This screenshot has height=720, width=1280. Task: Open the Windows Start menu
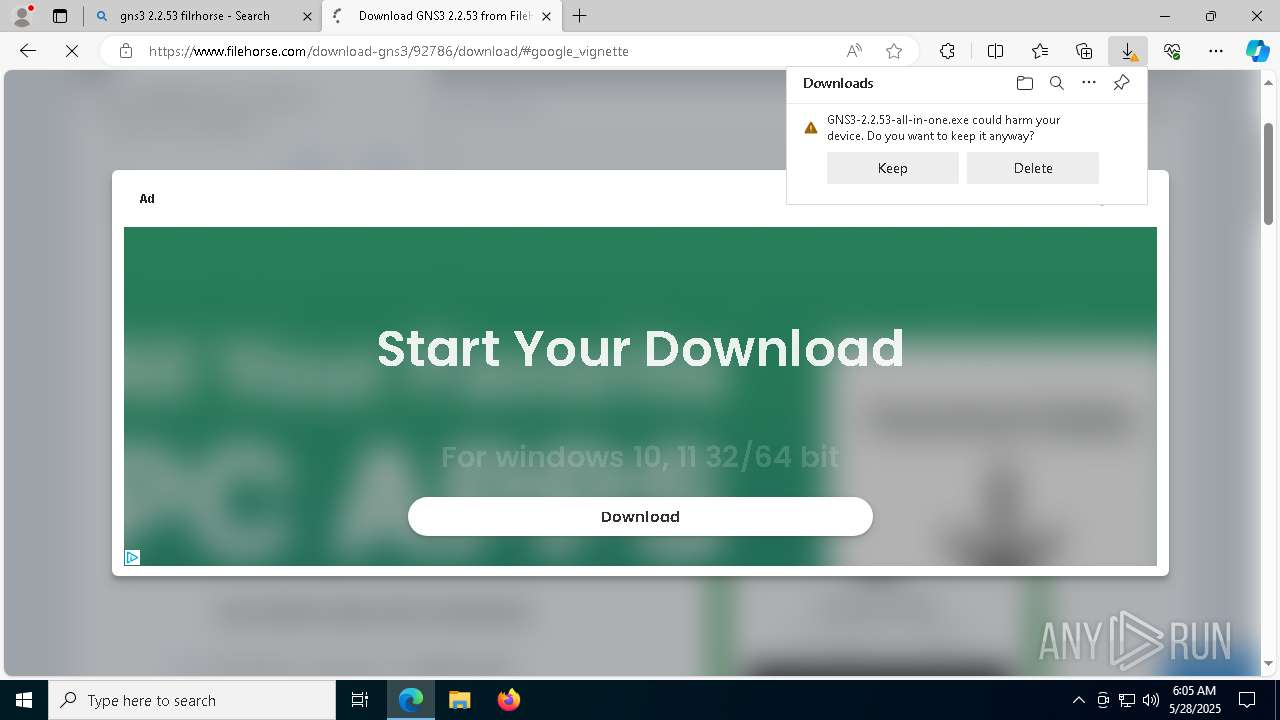click(24, 700)
